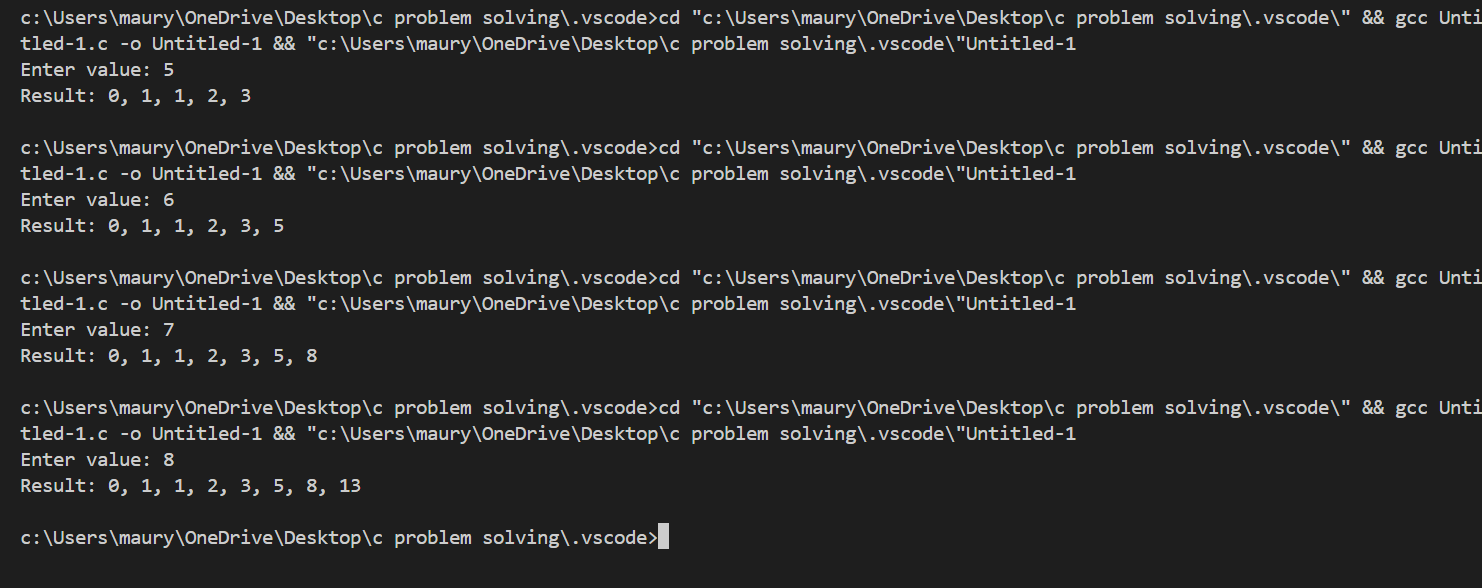Click the cursor at the final empty prompt
This screenshot has height=588, width=1482.
(x=663, y=538)
